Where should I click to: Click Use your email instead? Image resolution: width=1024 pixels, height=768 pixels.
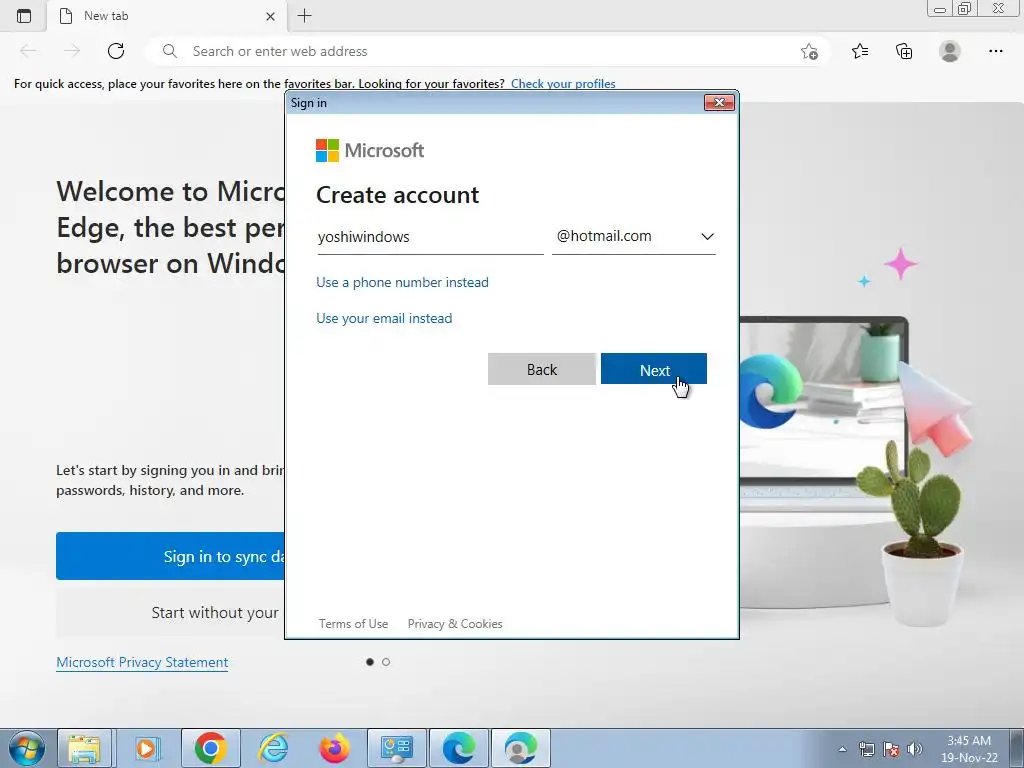(x=384, y=318)
